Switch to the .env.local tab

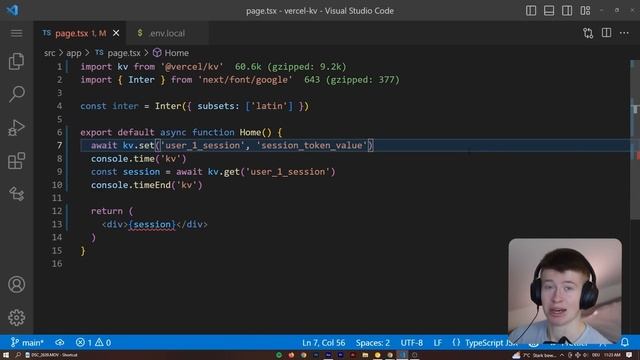[167, 33]
